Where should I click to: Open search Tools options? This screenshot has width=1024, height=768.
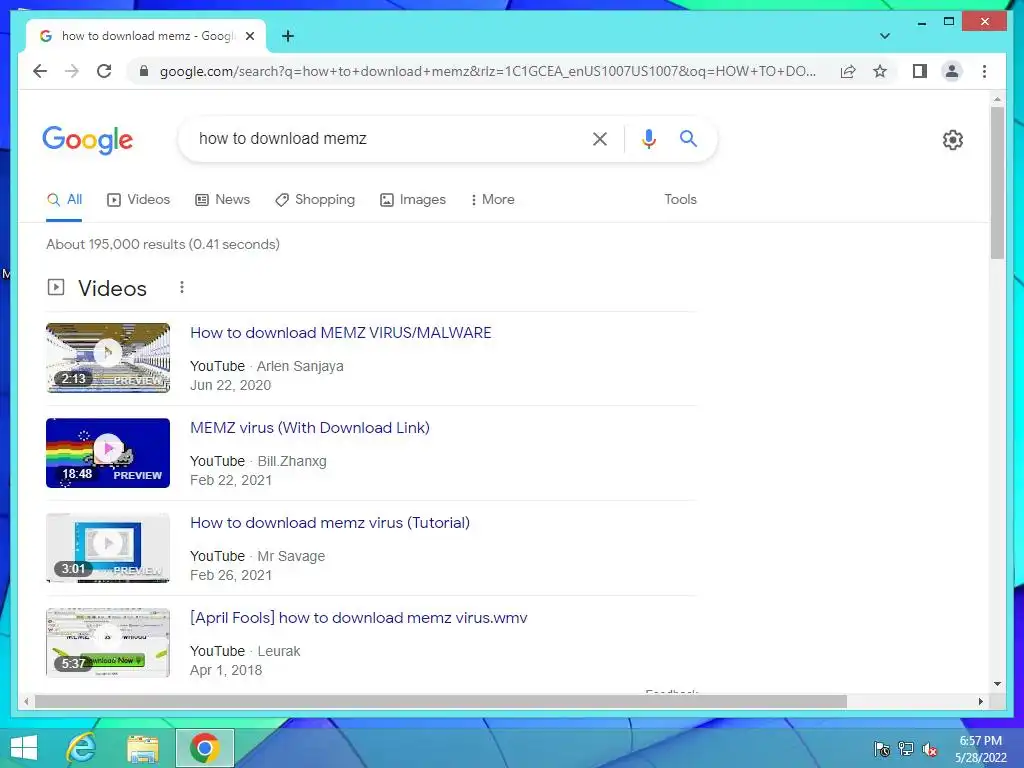[x=680, y=200]
